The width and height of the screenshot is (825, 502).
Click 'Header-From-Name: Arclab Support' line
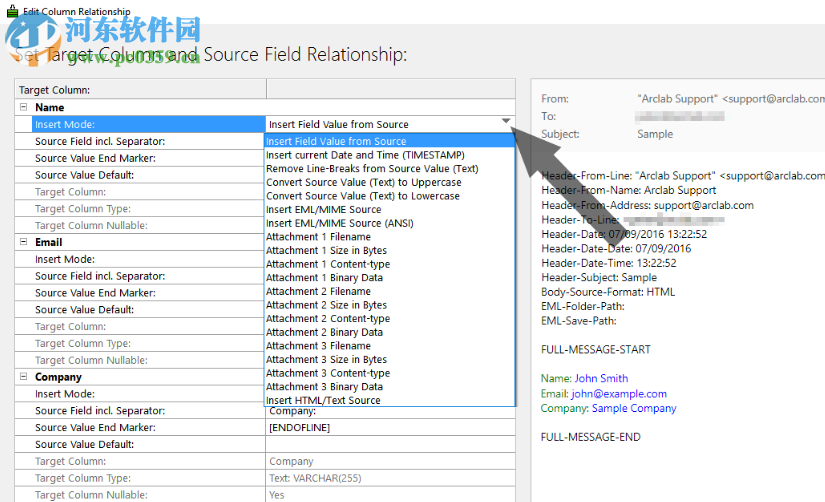click(x=628, y=190)
